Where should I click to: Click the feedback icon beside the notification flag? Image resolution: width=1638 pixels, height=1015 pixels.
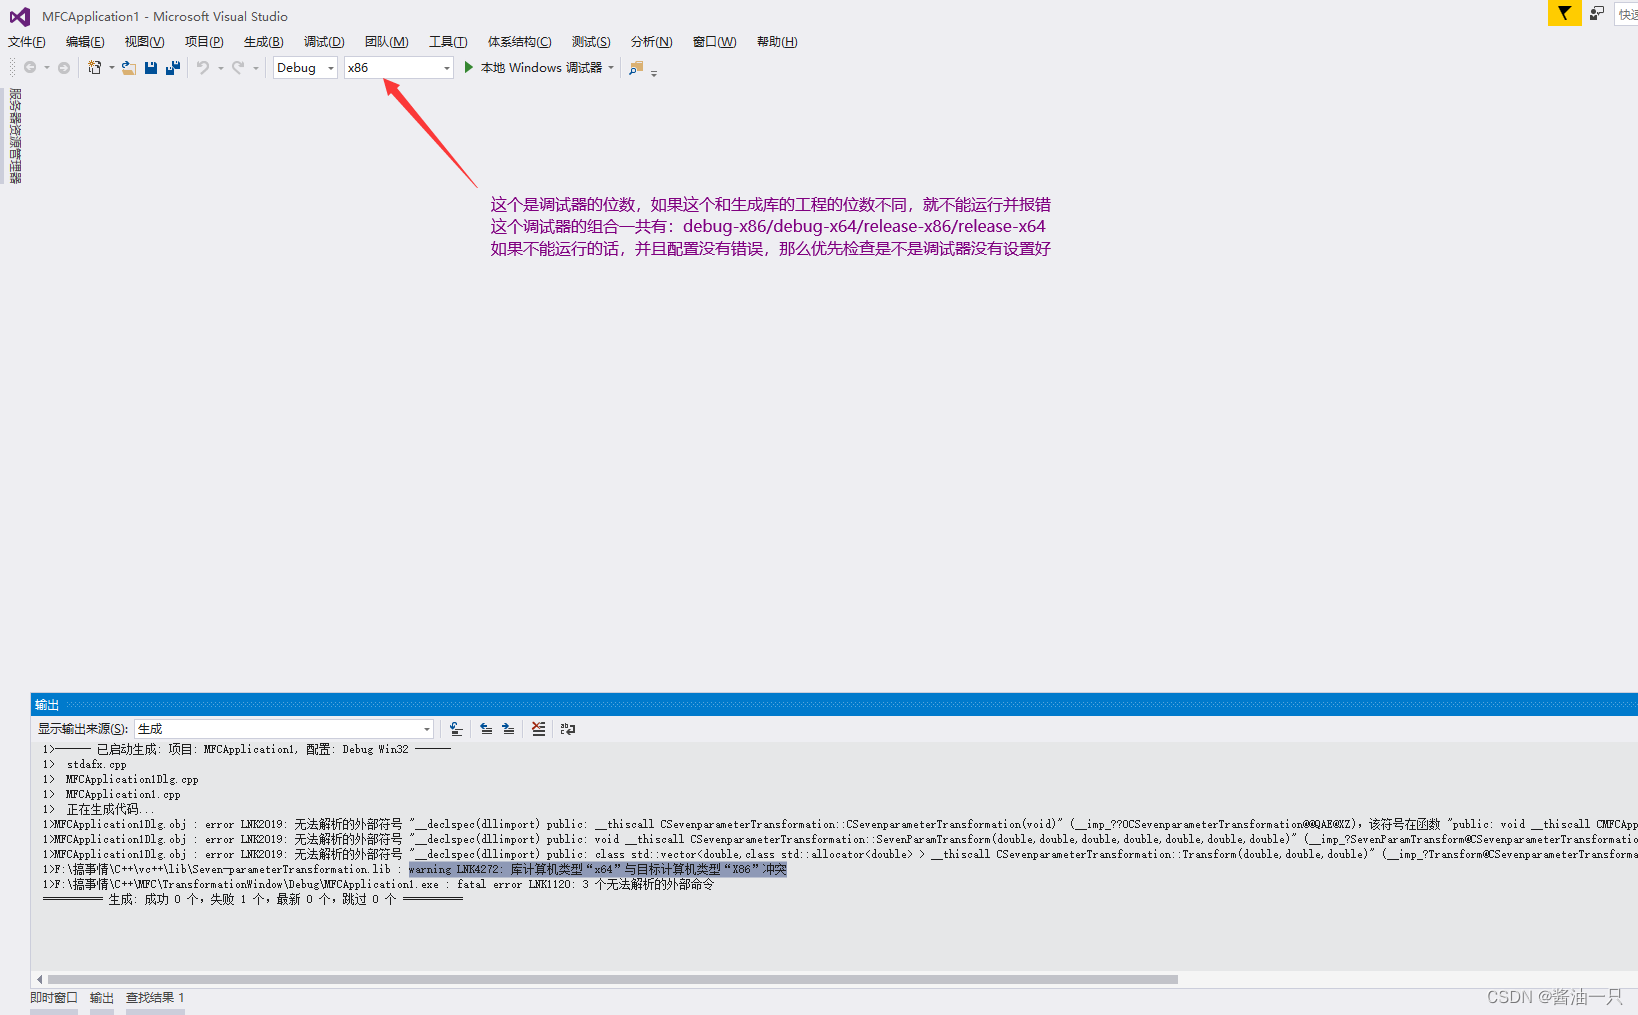tap(1597, 13)
